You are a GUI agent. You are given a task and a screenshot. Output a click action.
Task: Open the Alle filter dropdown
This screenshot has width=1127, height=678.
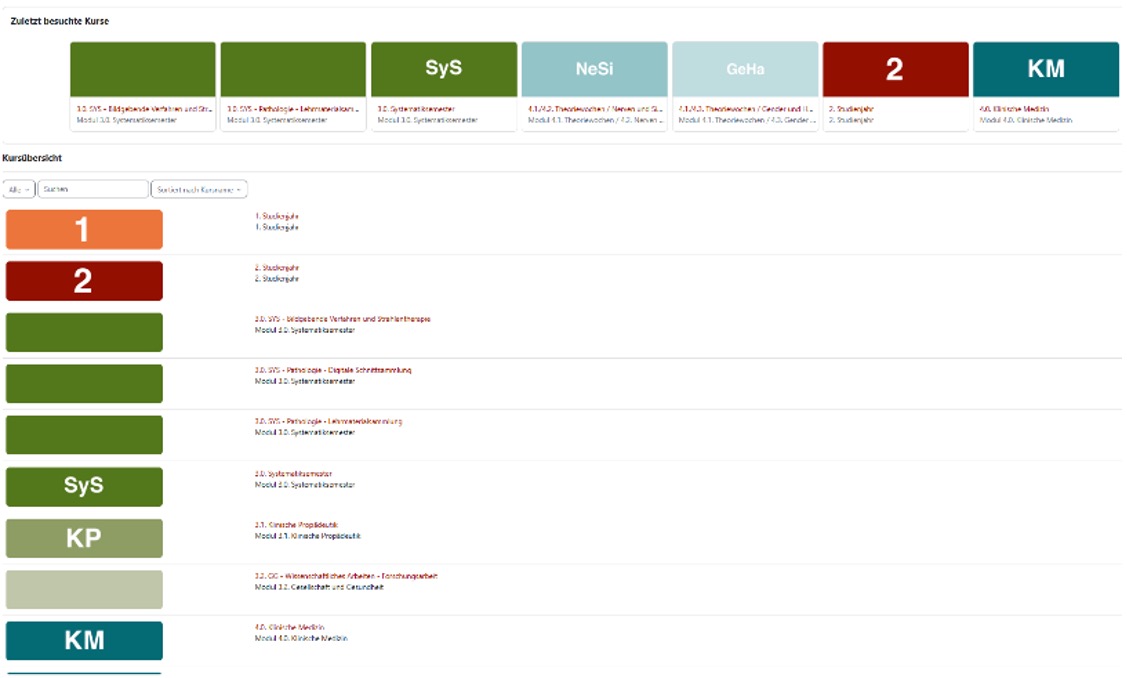(x=17, y=188)
